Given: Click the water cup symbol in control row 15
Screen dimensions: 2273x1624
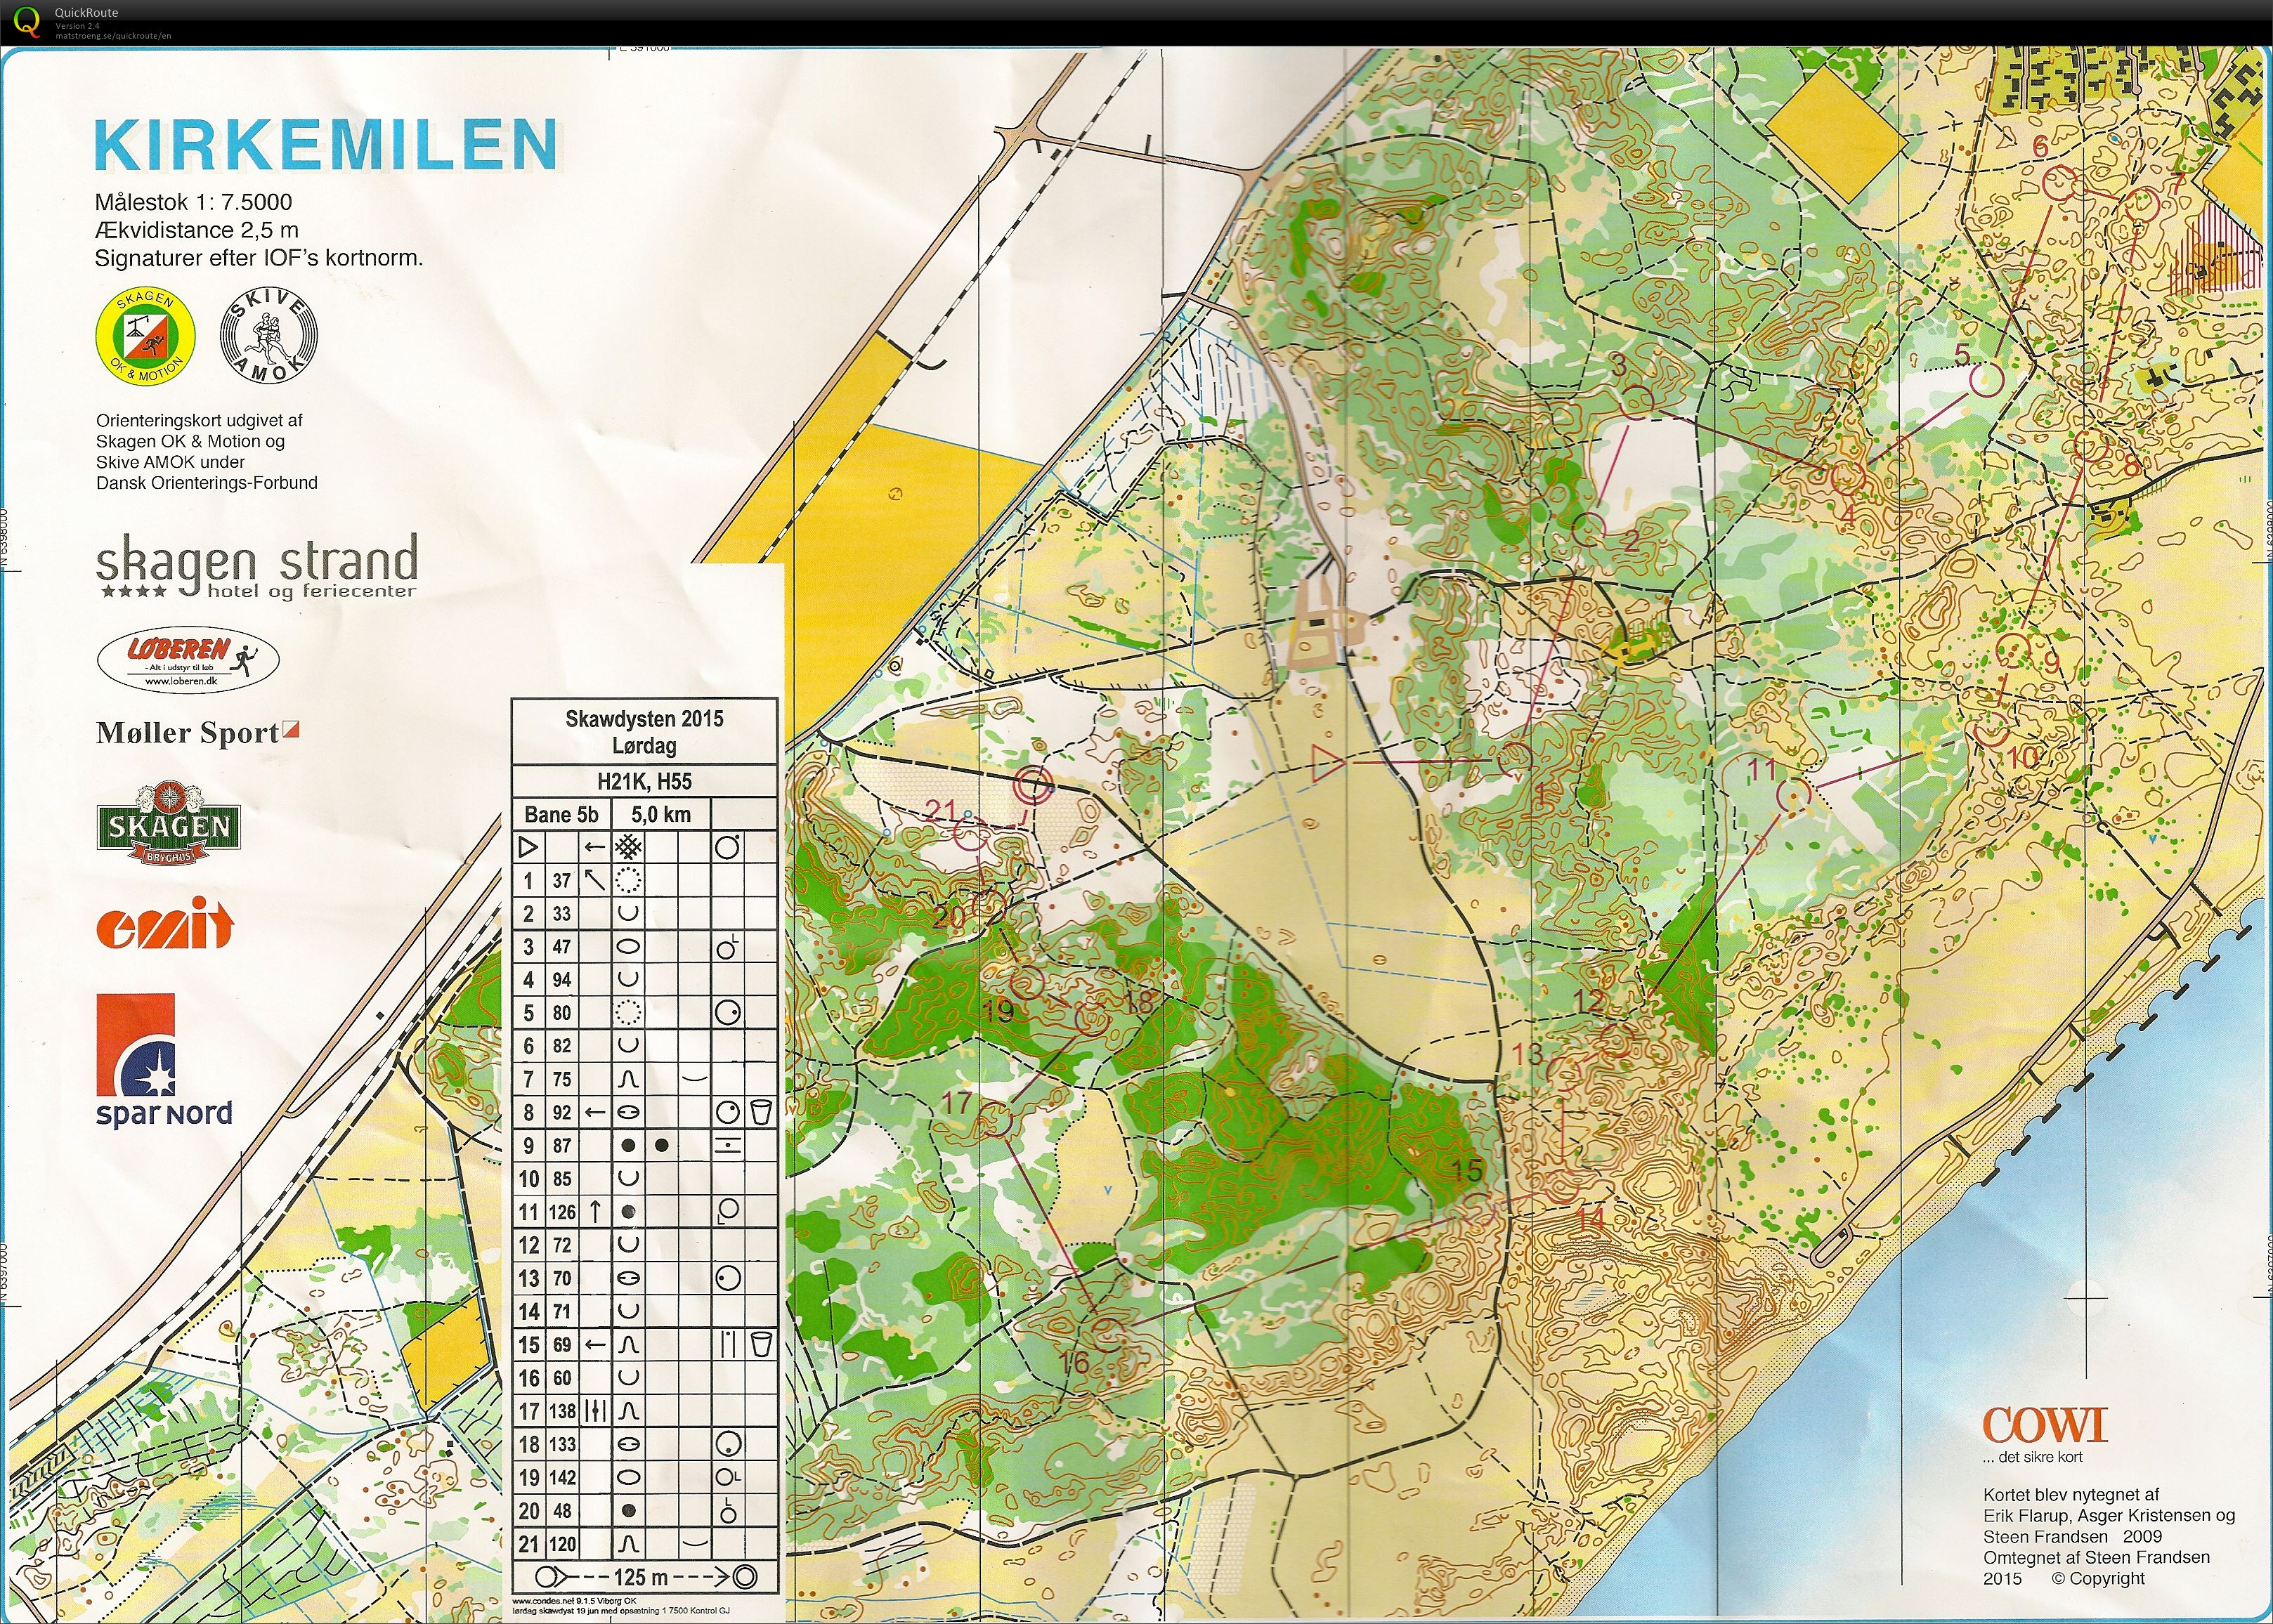Looking at the screenshot, I should coord(761,1344).
